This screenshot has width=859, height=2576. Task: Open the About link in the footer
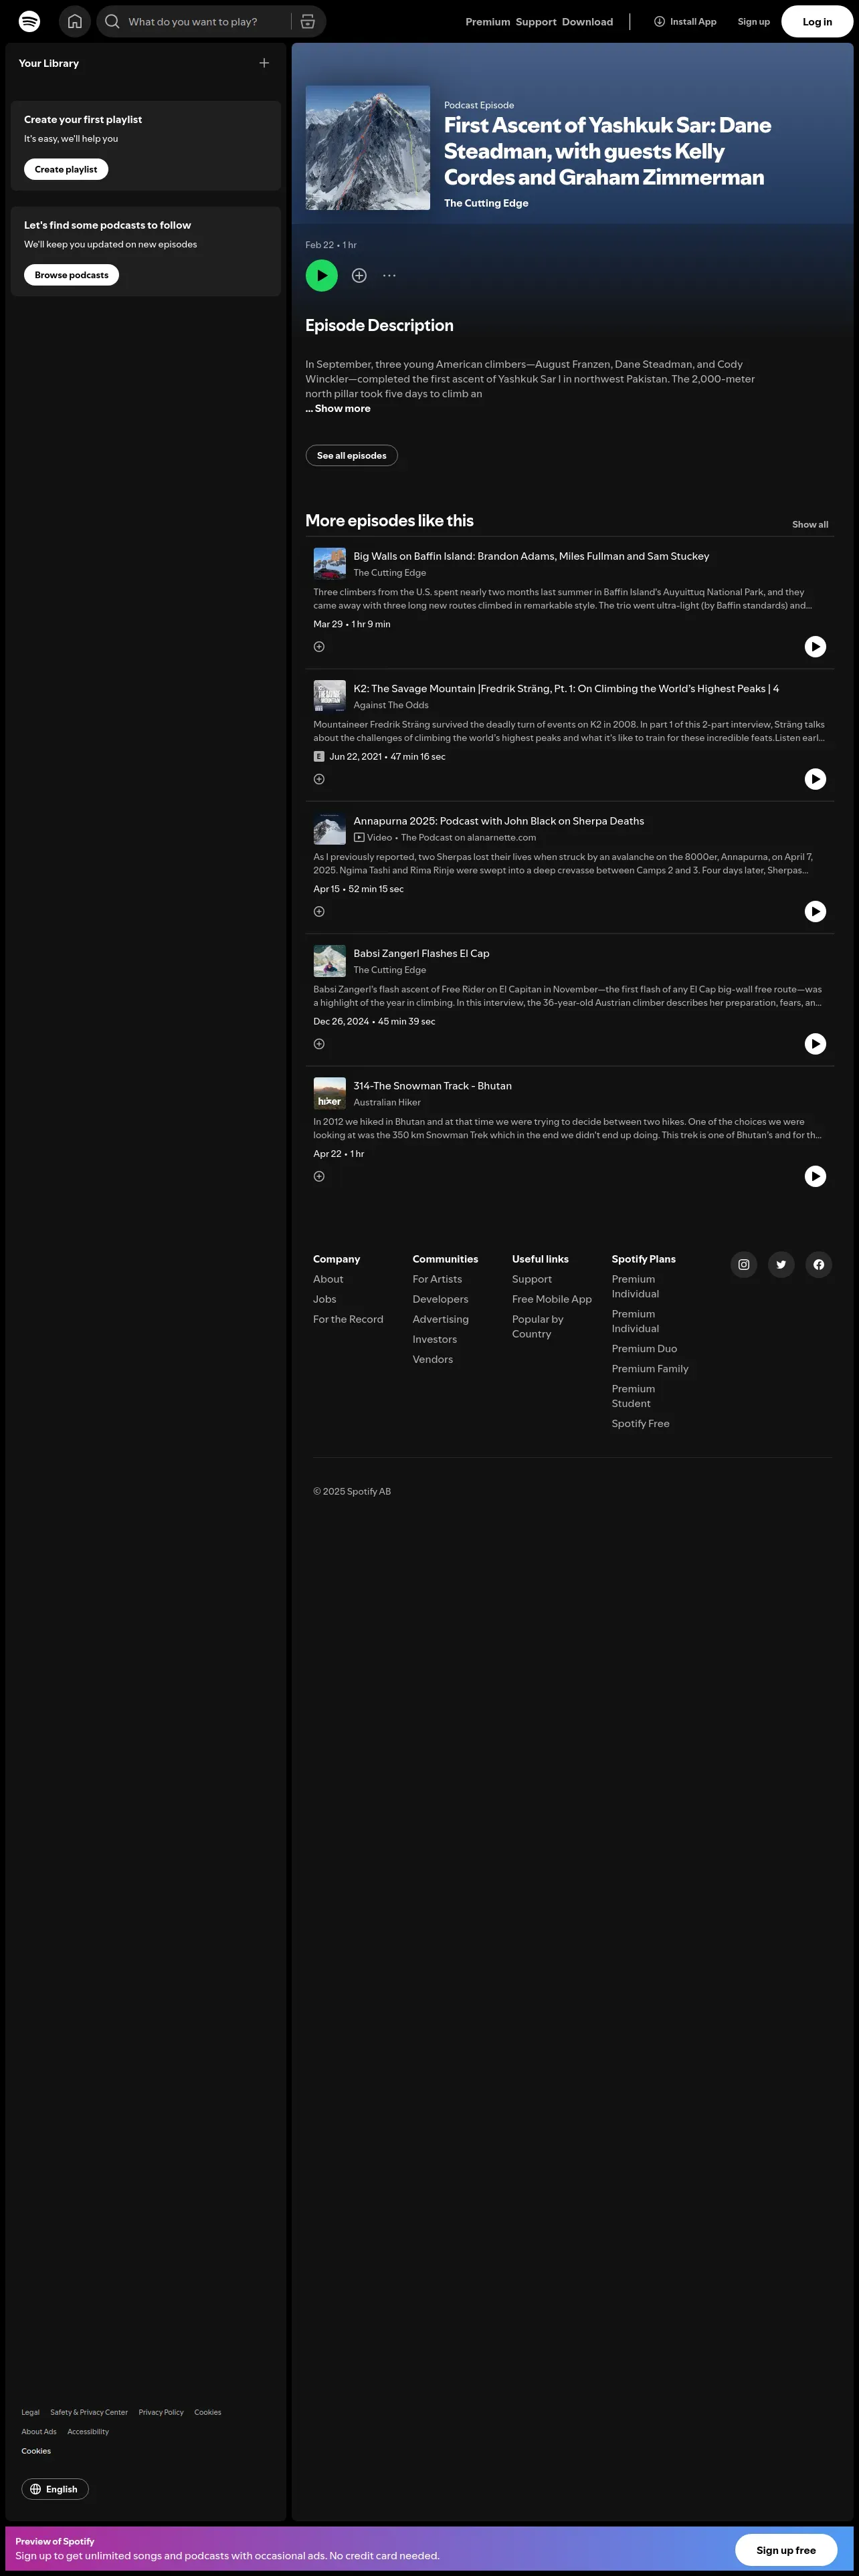[x=328, y=1279]
